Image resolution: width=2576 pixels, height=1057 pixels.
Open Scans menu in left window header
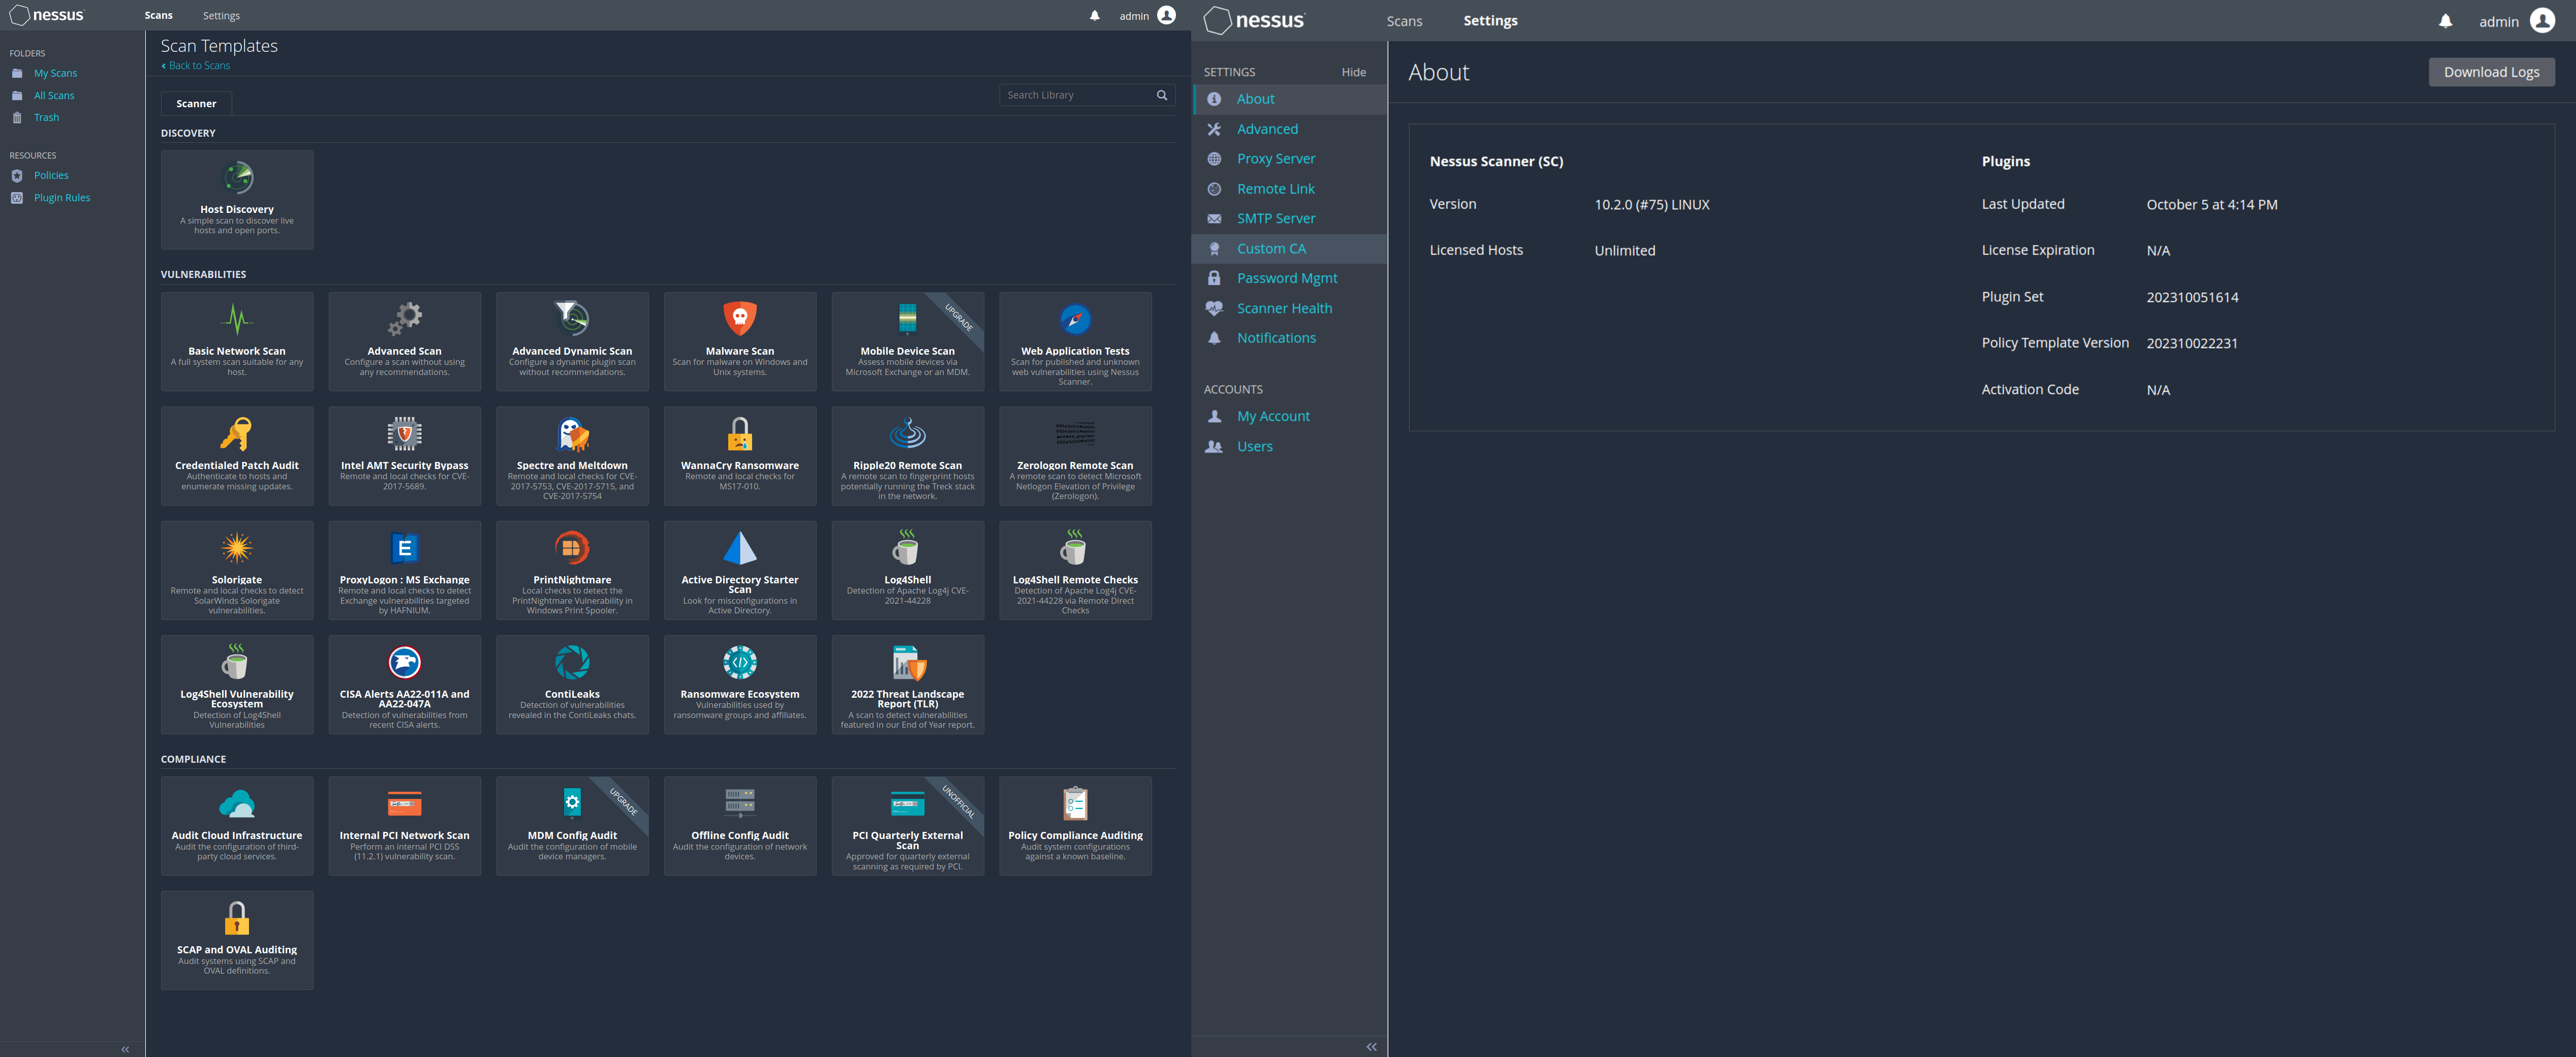click(x=158, y=15)
